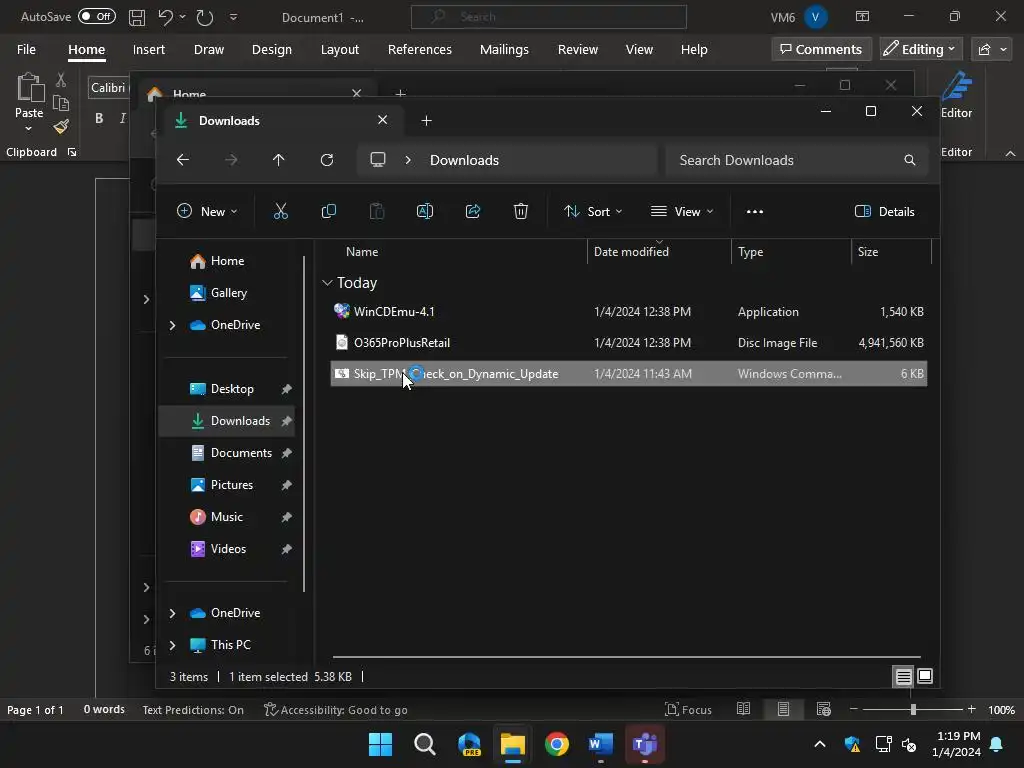Open the File menu in Word
The image size is (1024, 768).
pyautogui.click(x=26, y=50)
